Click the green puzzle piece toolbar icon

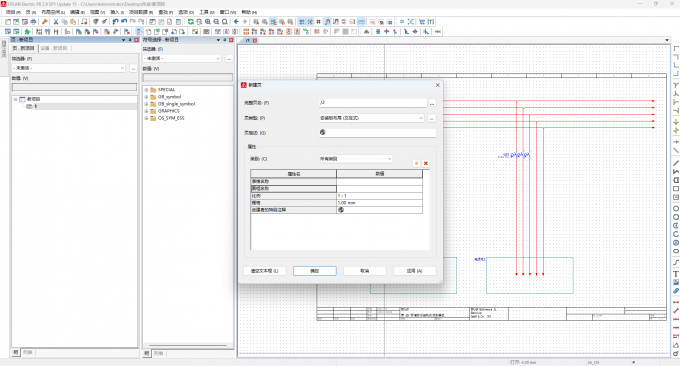coord(27,32)
